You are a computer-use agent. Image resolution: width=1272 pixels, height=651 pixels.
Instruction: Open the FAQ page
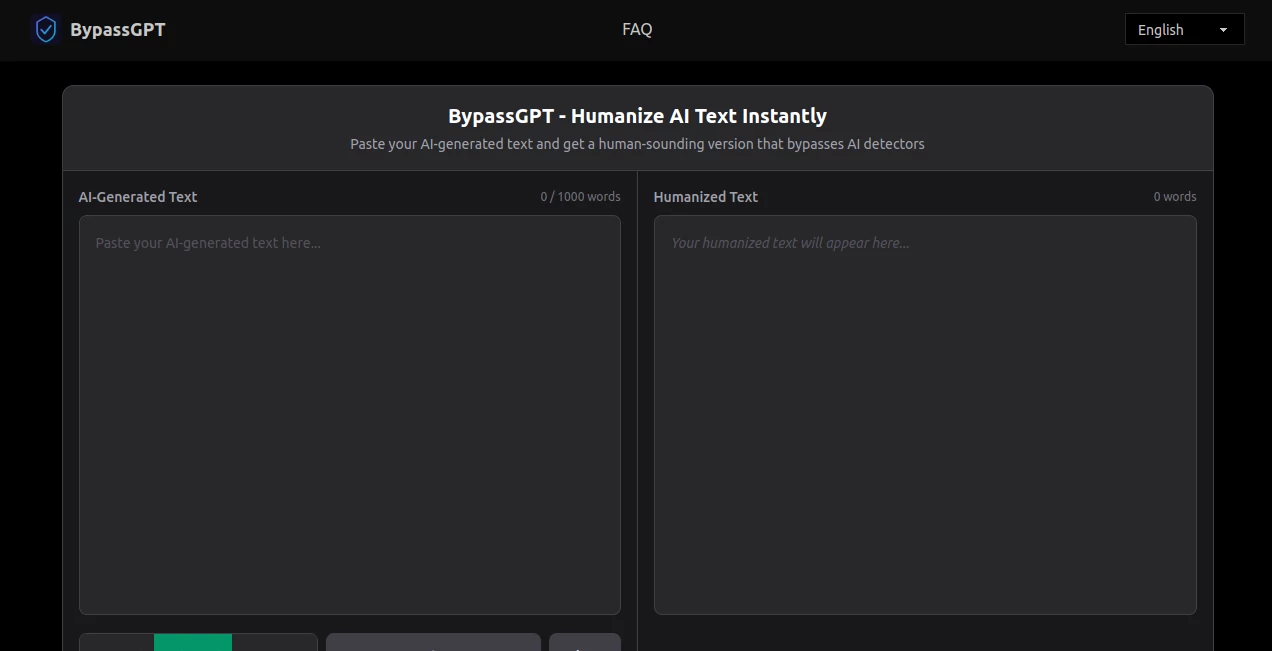pyautogui.click(x=637, y=30)
